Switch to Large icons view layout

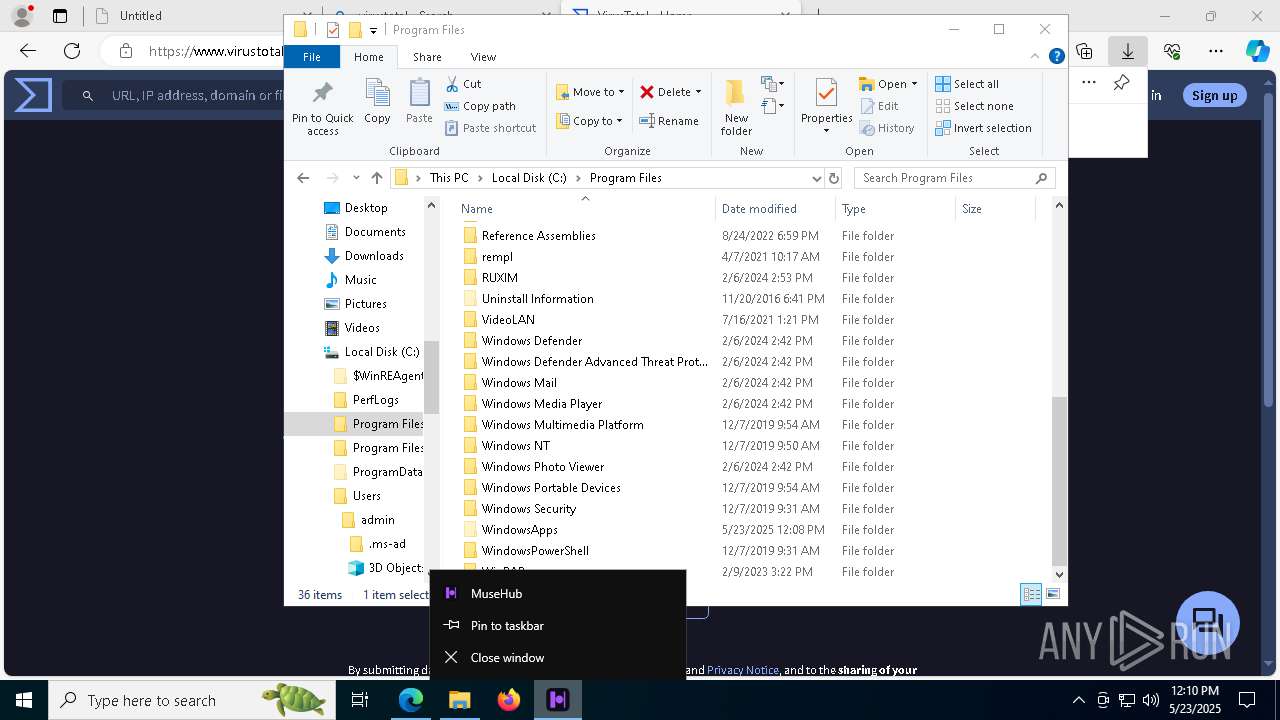pyautogui.click(x=1052, y=594)
